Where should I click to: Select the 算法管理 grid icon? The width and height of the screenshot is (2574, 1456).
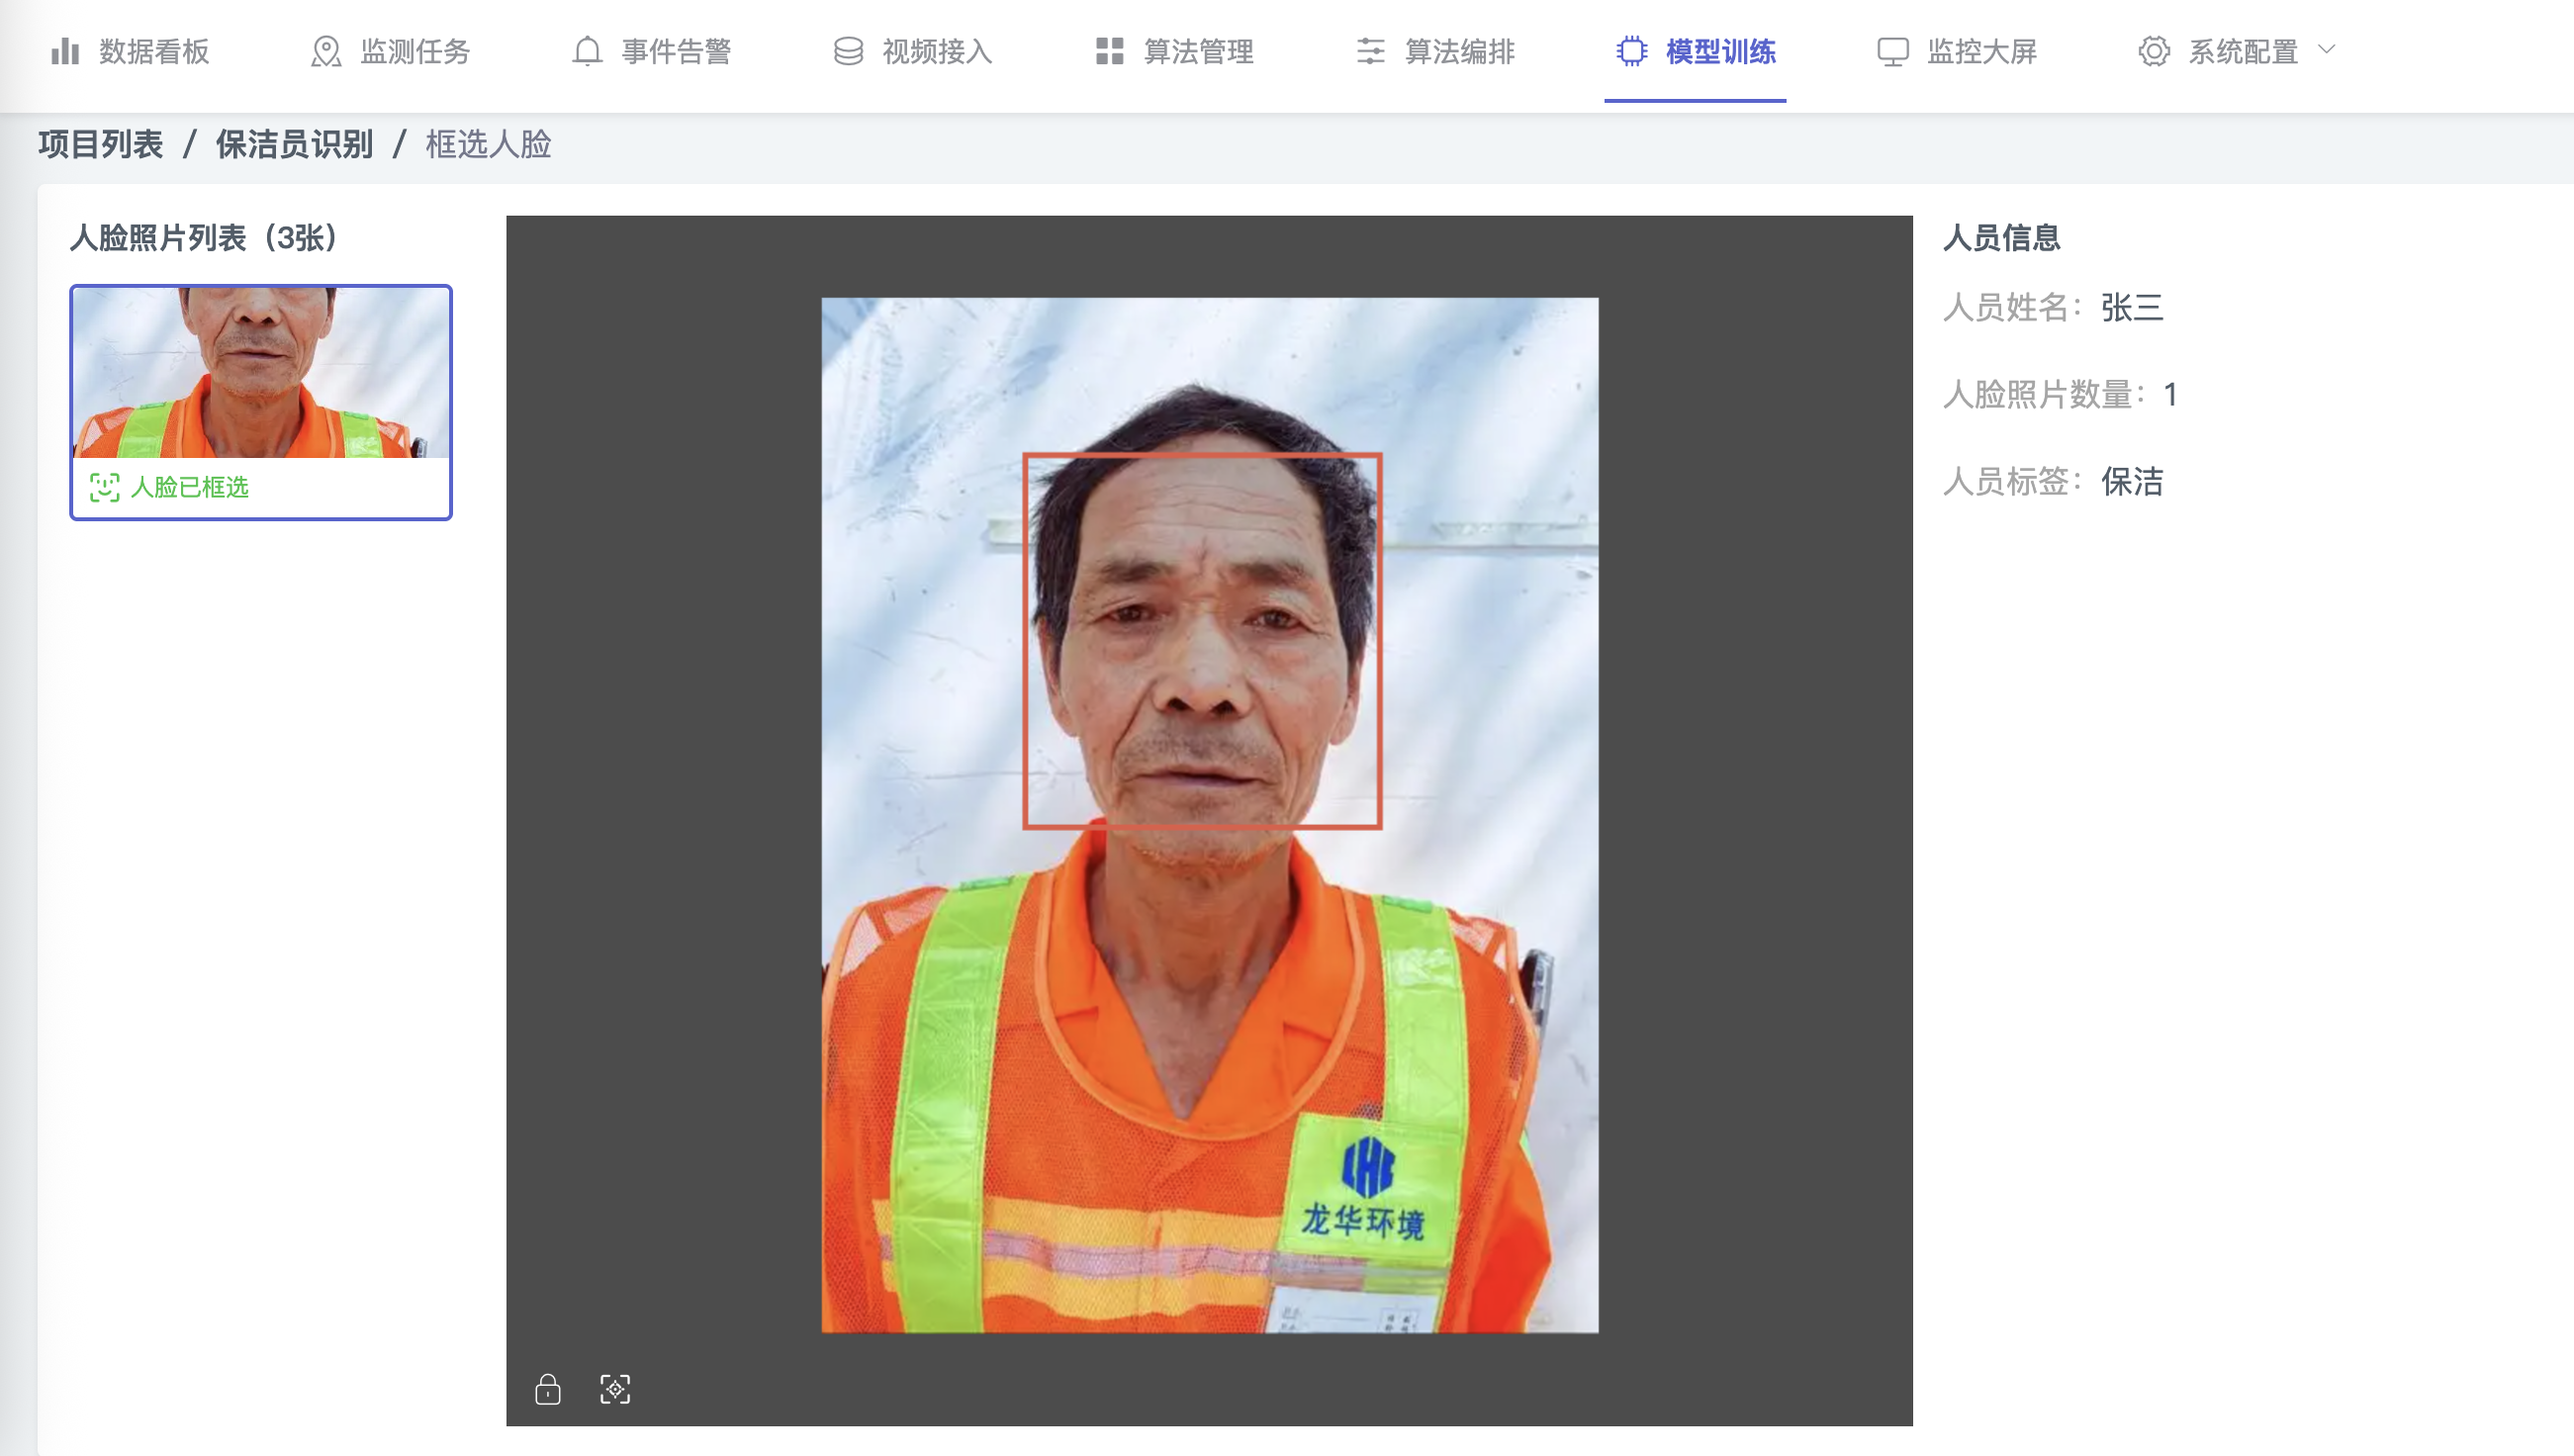1109,50
